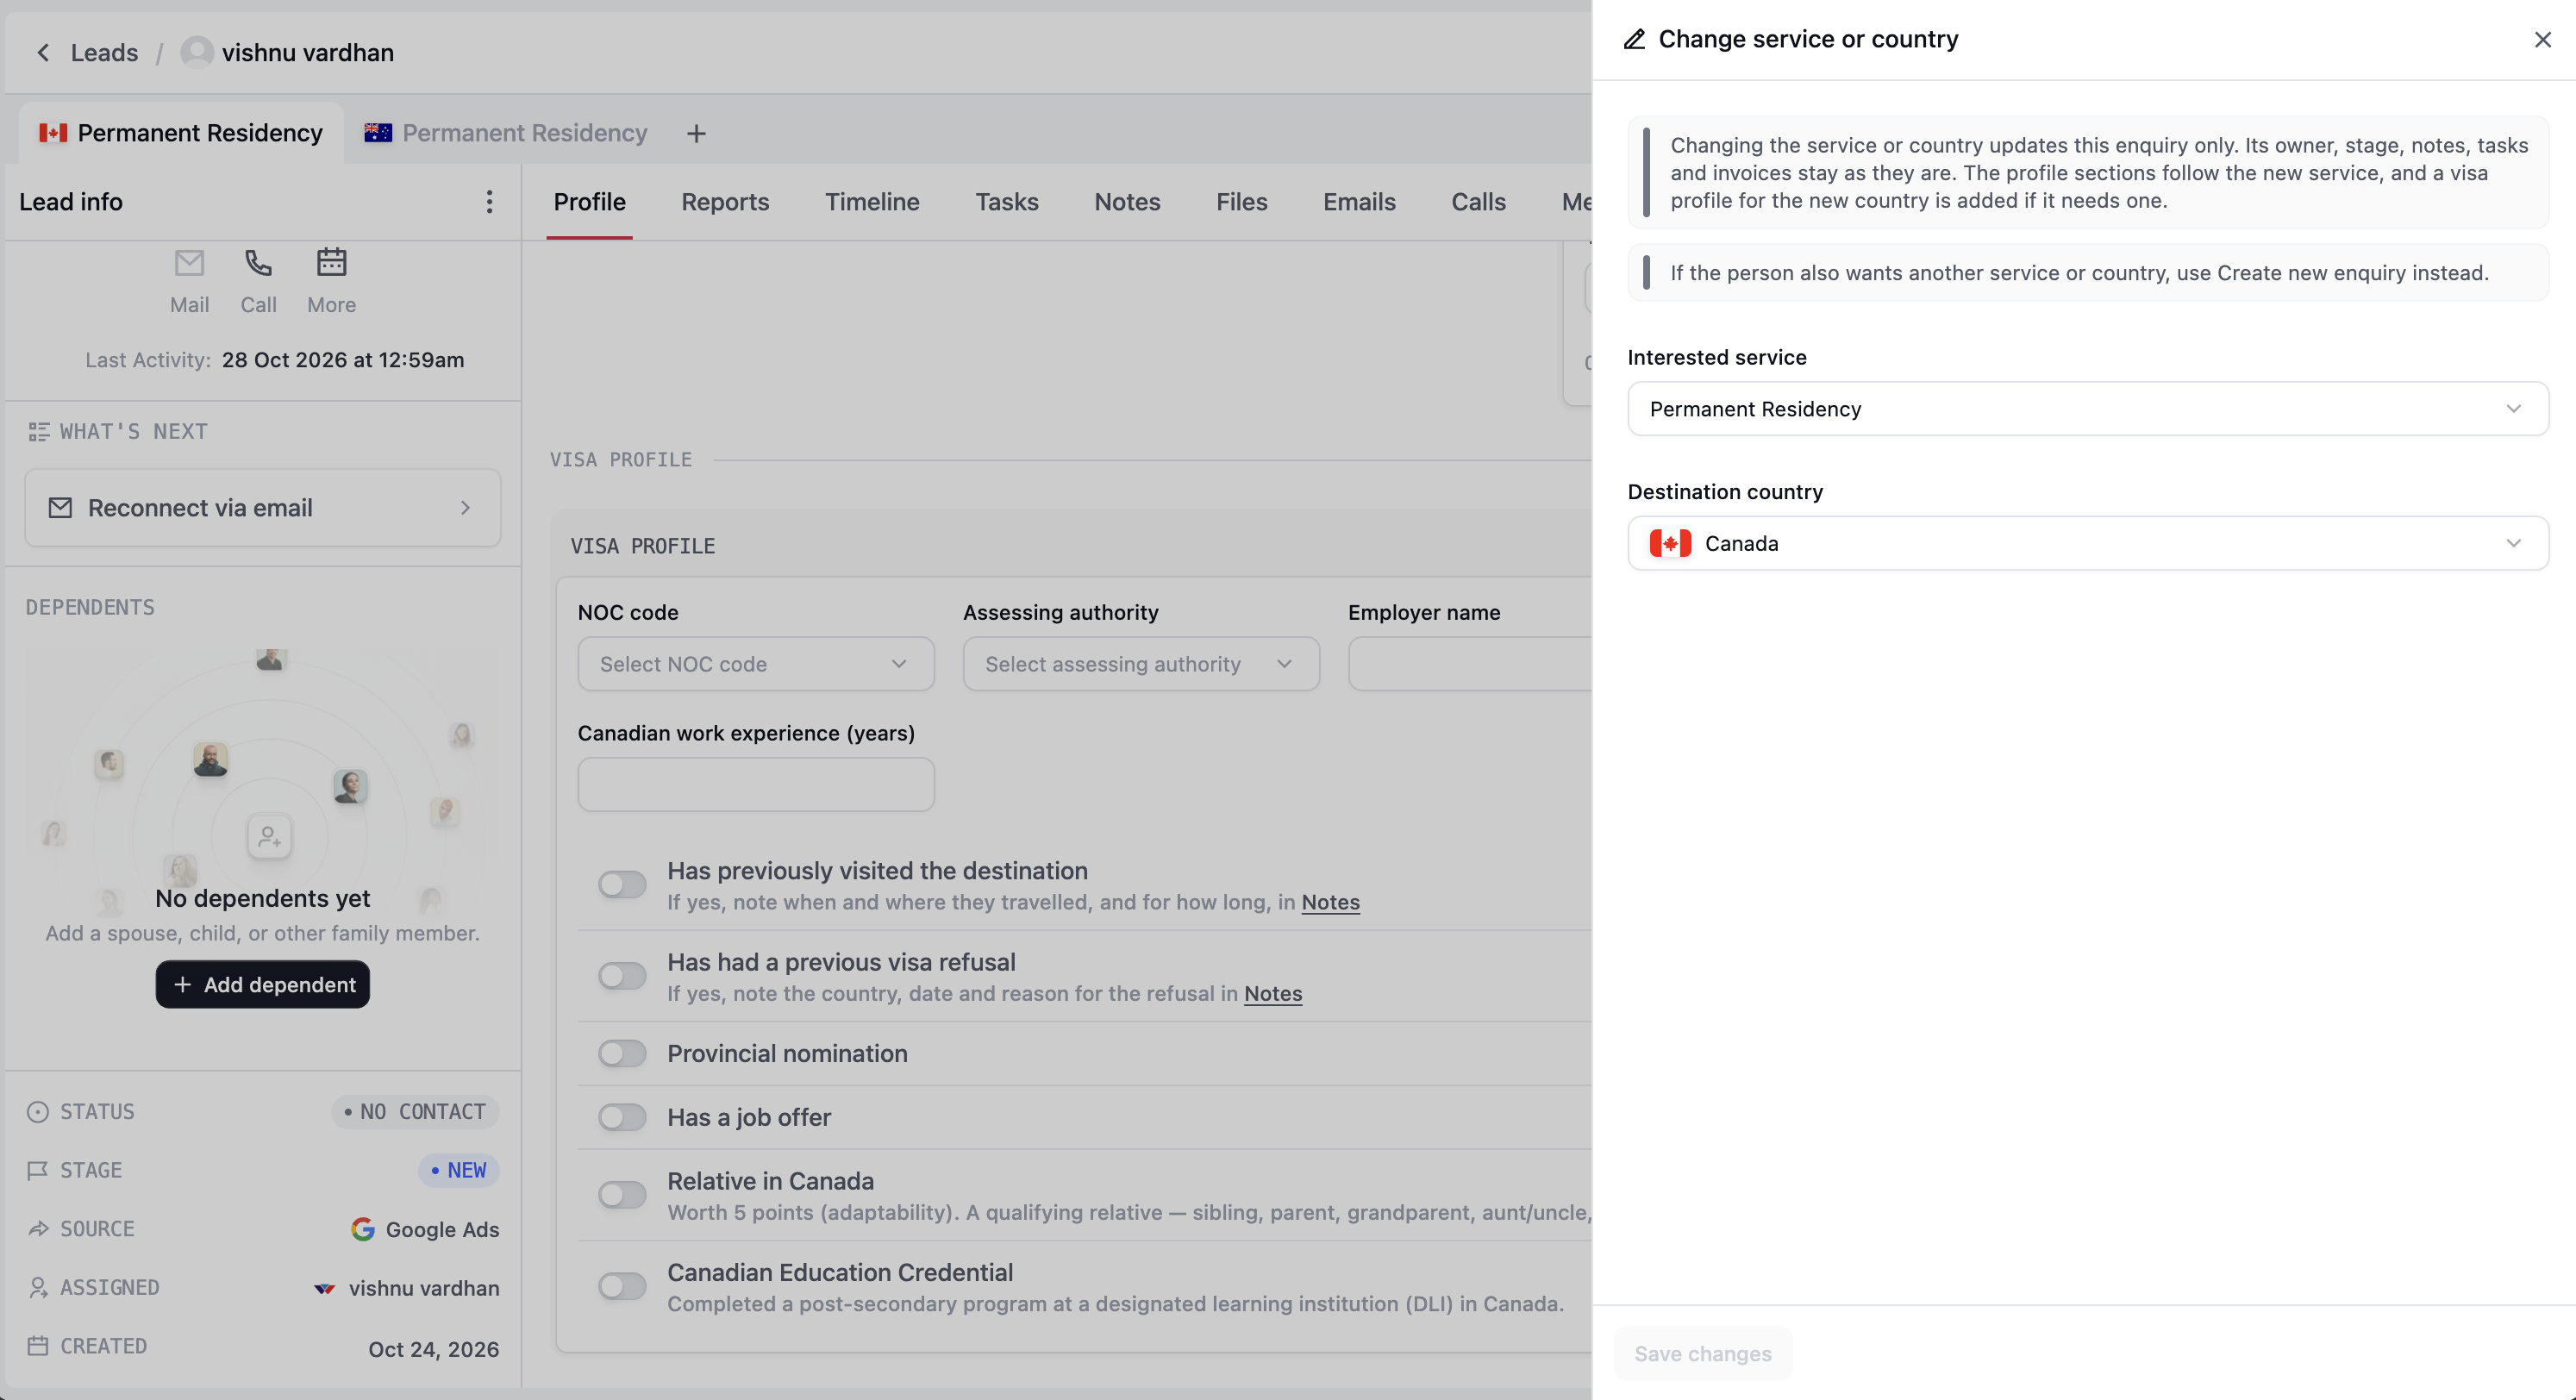Screen dimensions: 2576x1400
Task: Click the pencil icon beside Change service title
Action: (1634, 39)
